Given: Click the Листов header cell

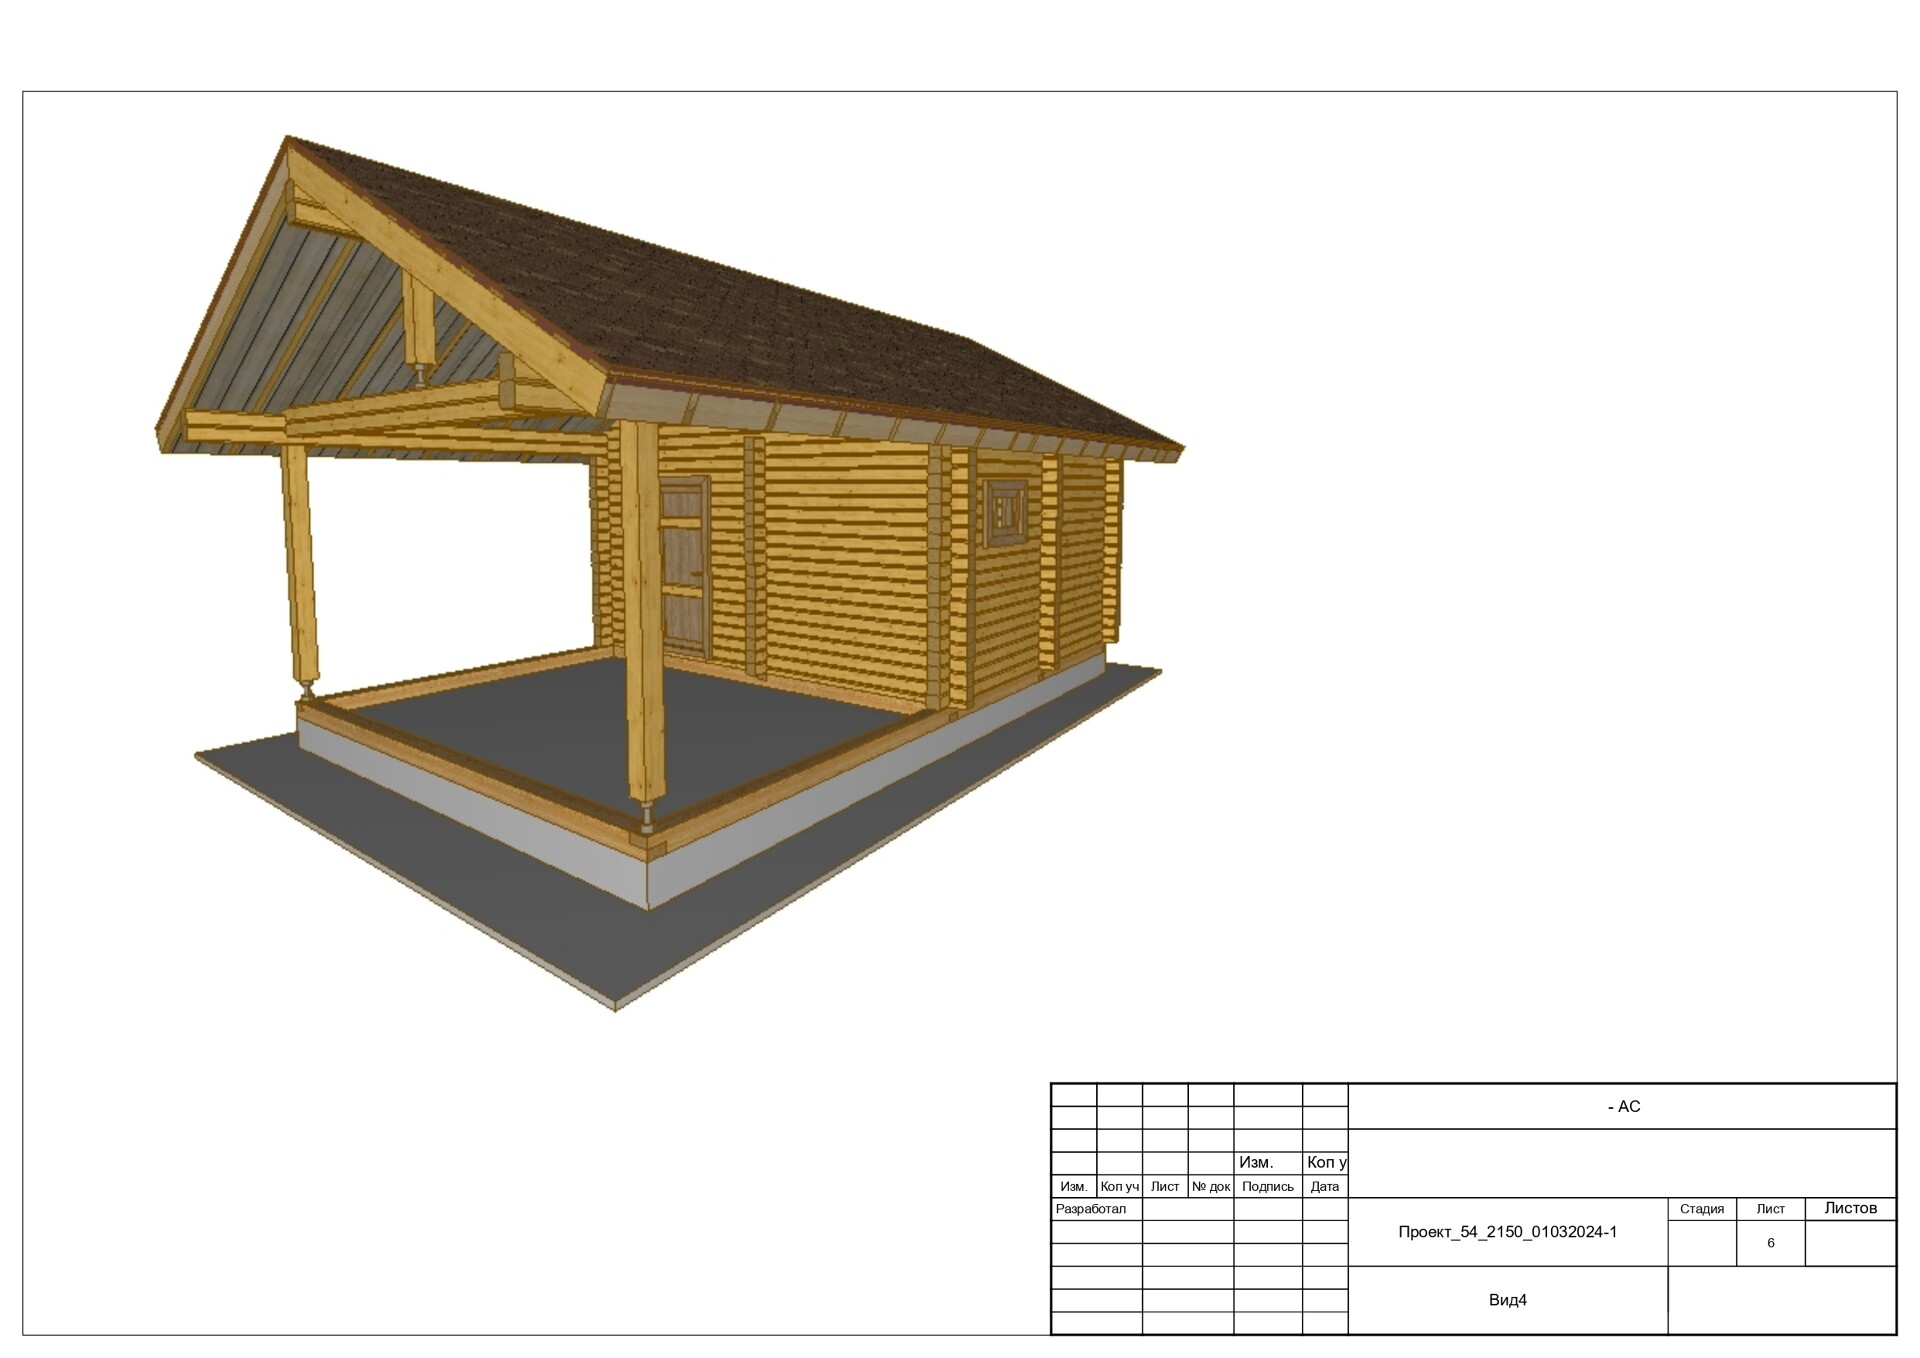Looking at the screenshot, I should [x=1850, y=1208].
